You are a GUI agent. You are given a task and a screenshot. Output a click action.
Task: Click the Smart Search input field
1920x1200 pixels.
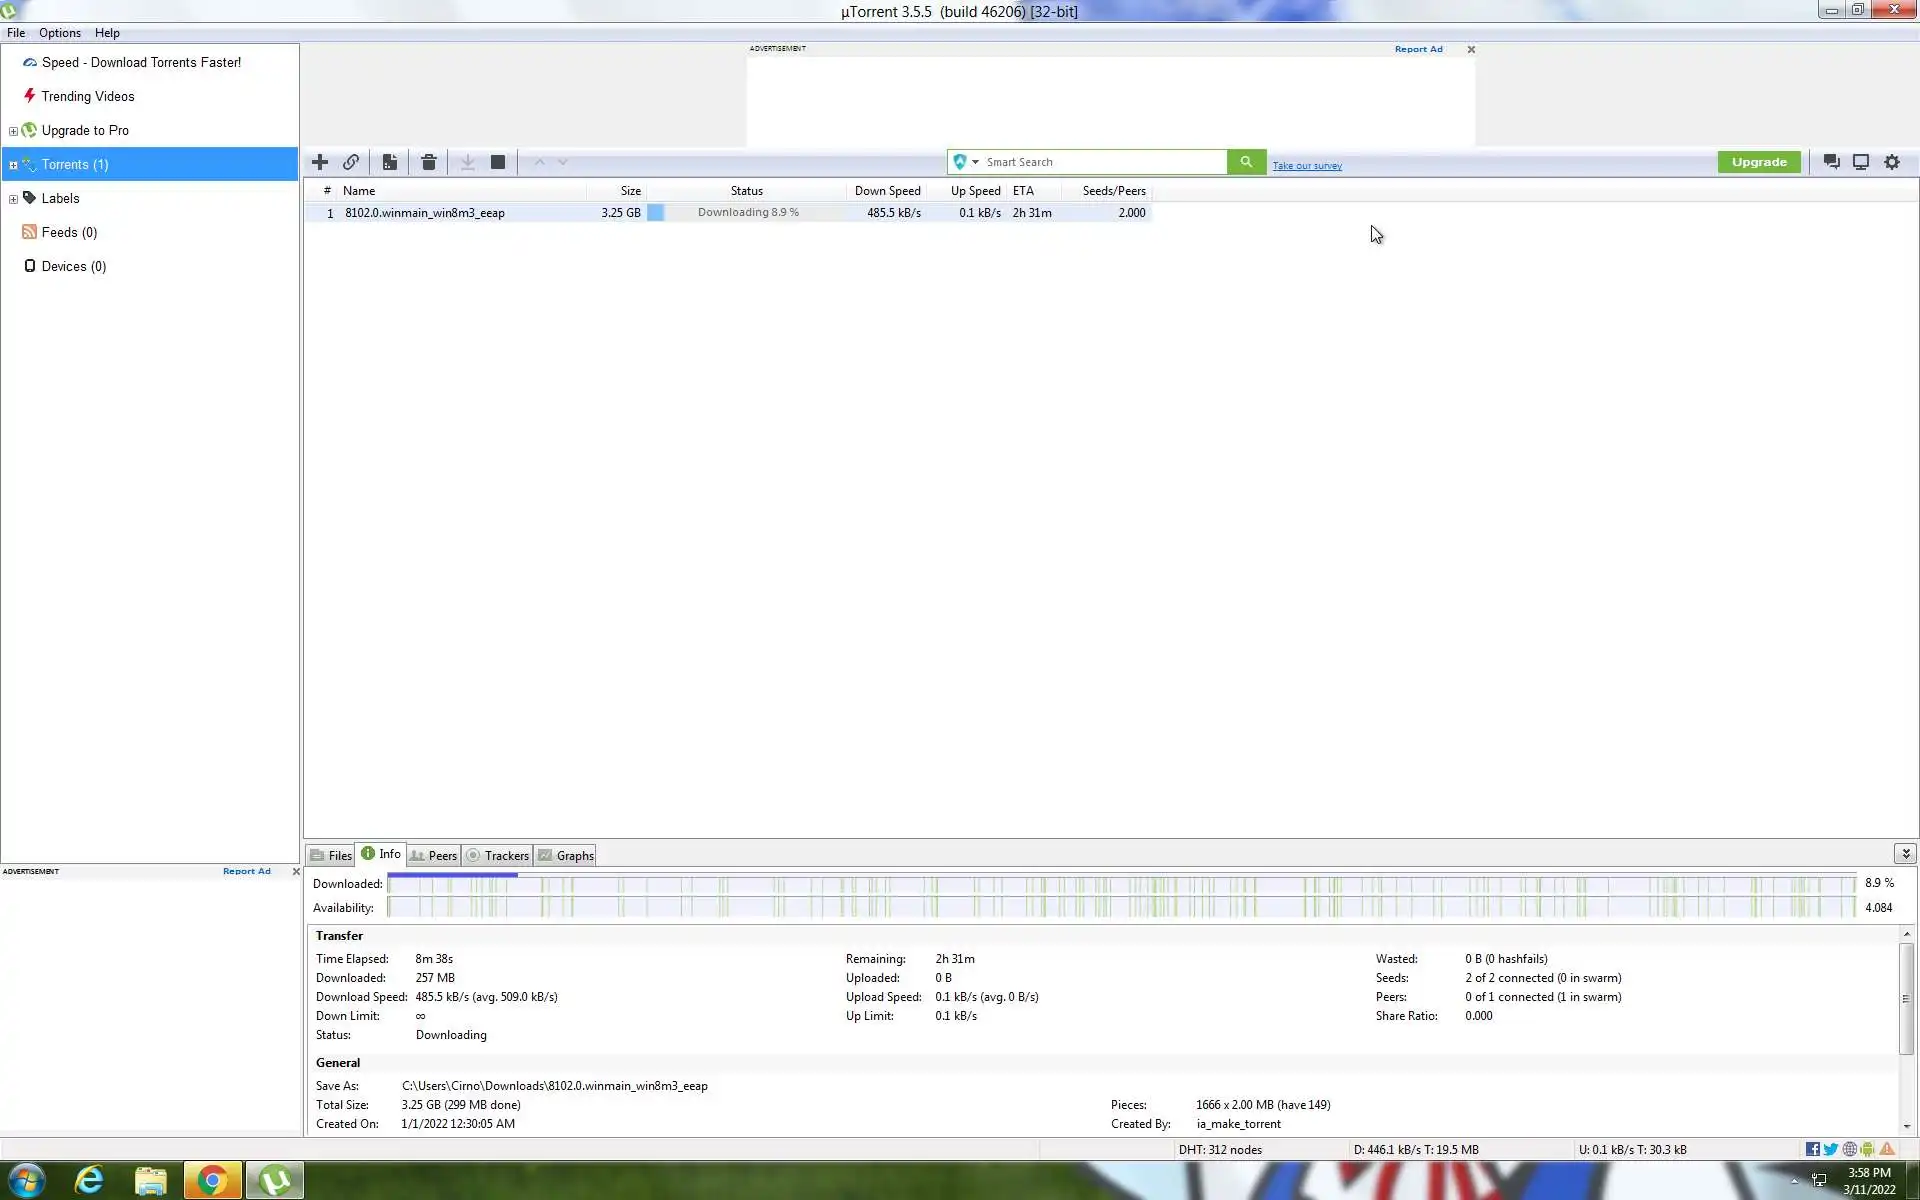tap(1100, 162)
